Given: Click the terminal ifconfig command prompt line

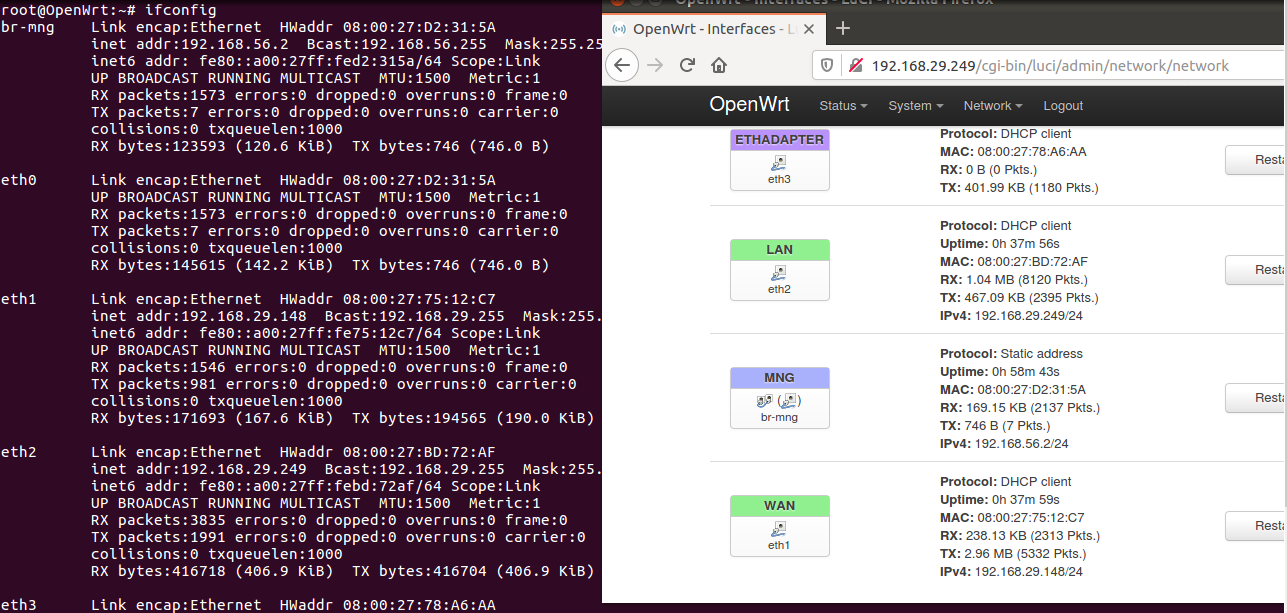Looking at the screenshot, I should (108, 10).
